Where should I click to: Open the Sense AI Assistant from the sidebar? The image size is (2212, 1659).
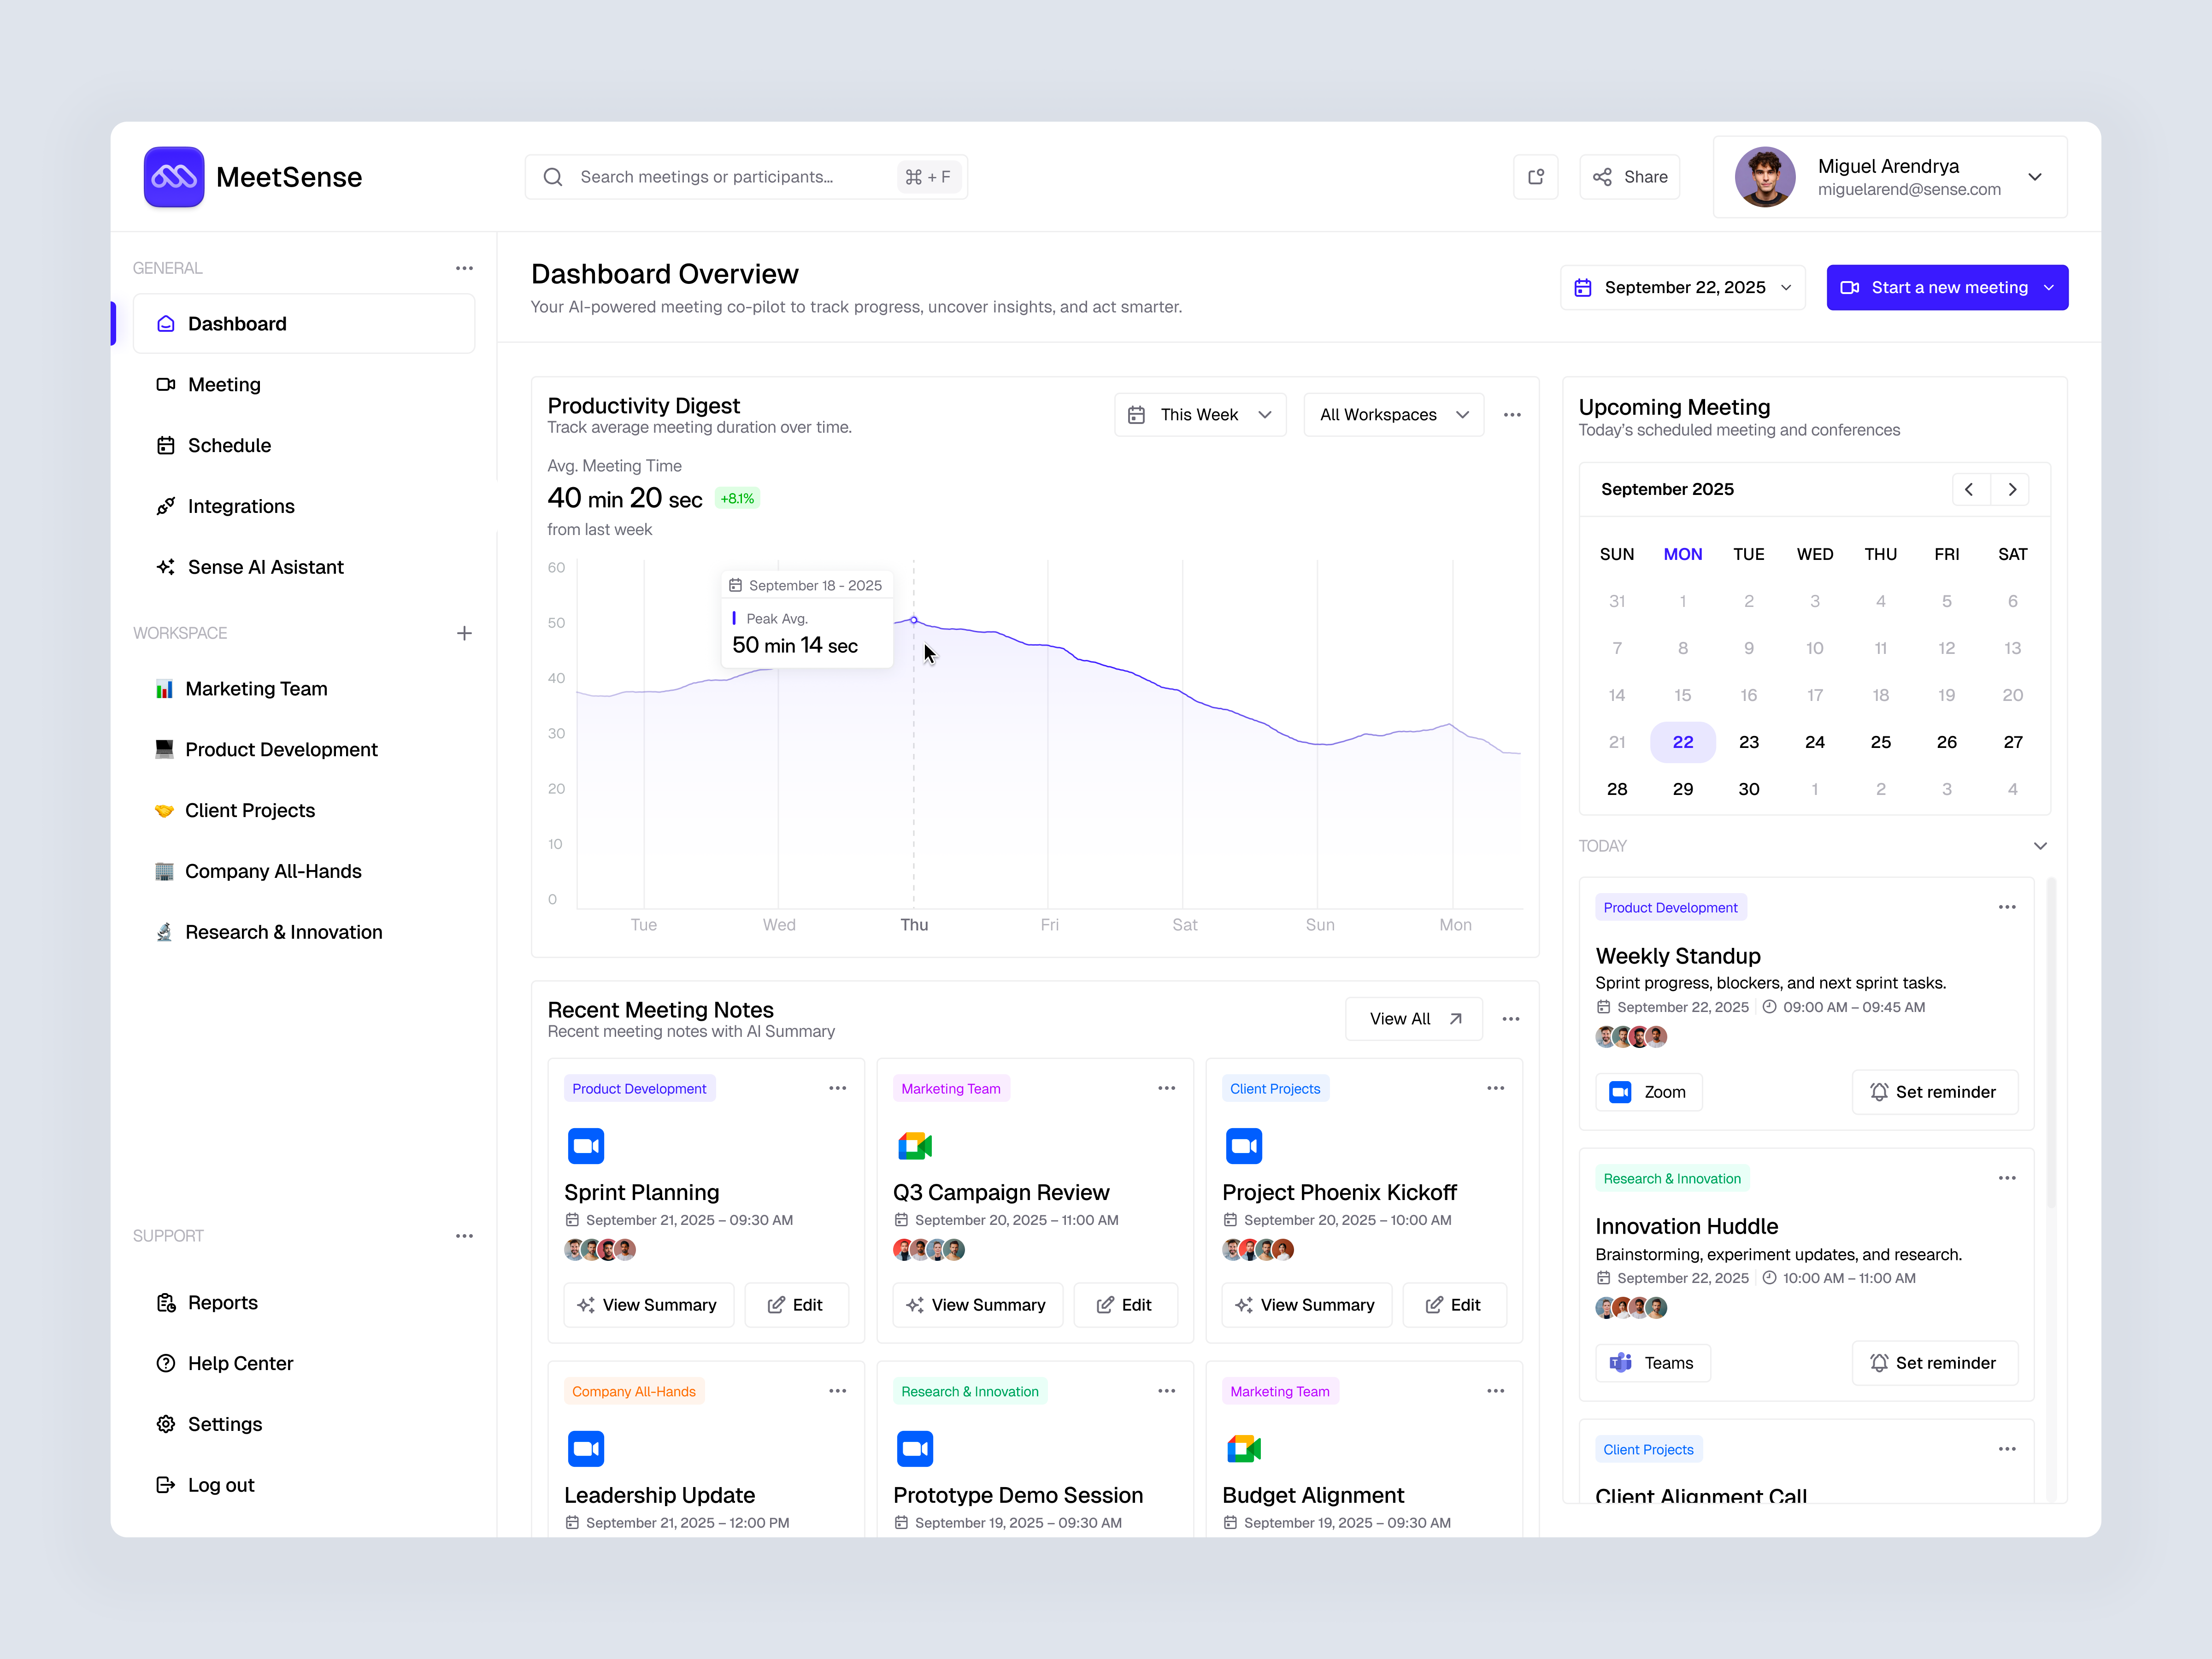coord(265,567)
